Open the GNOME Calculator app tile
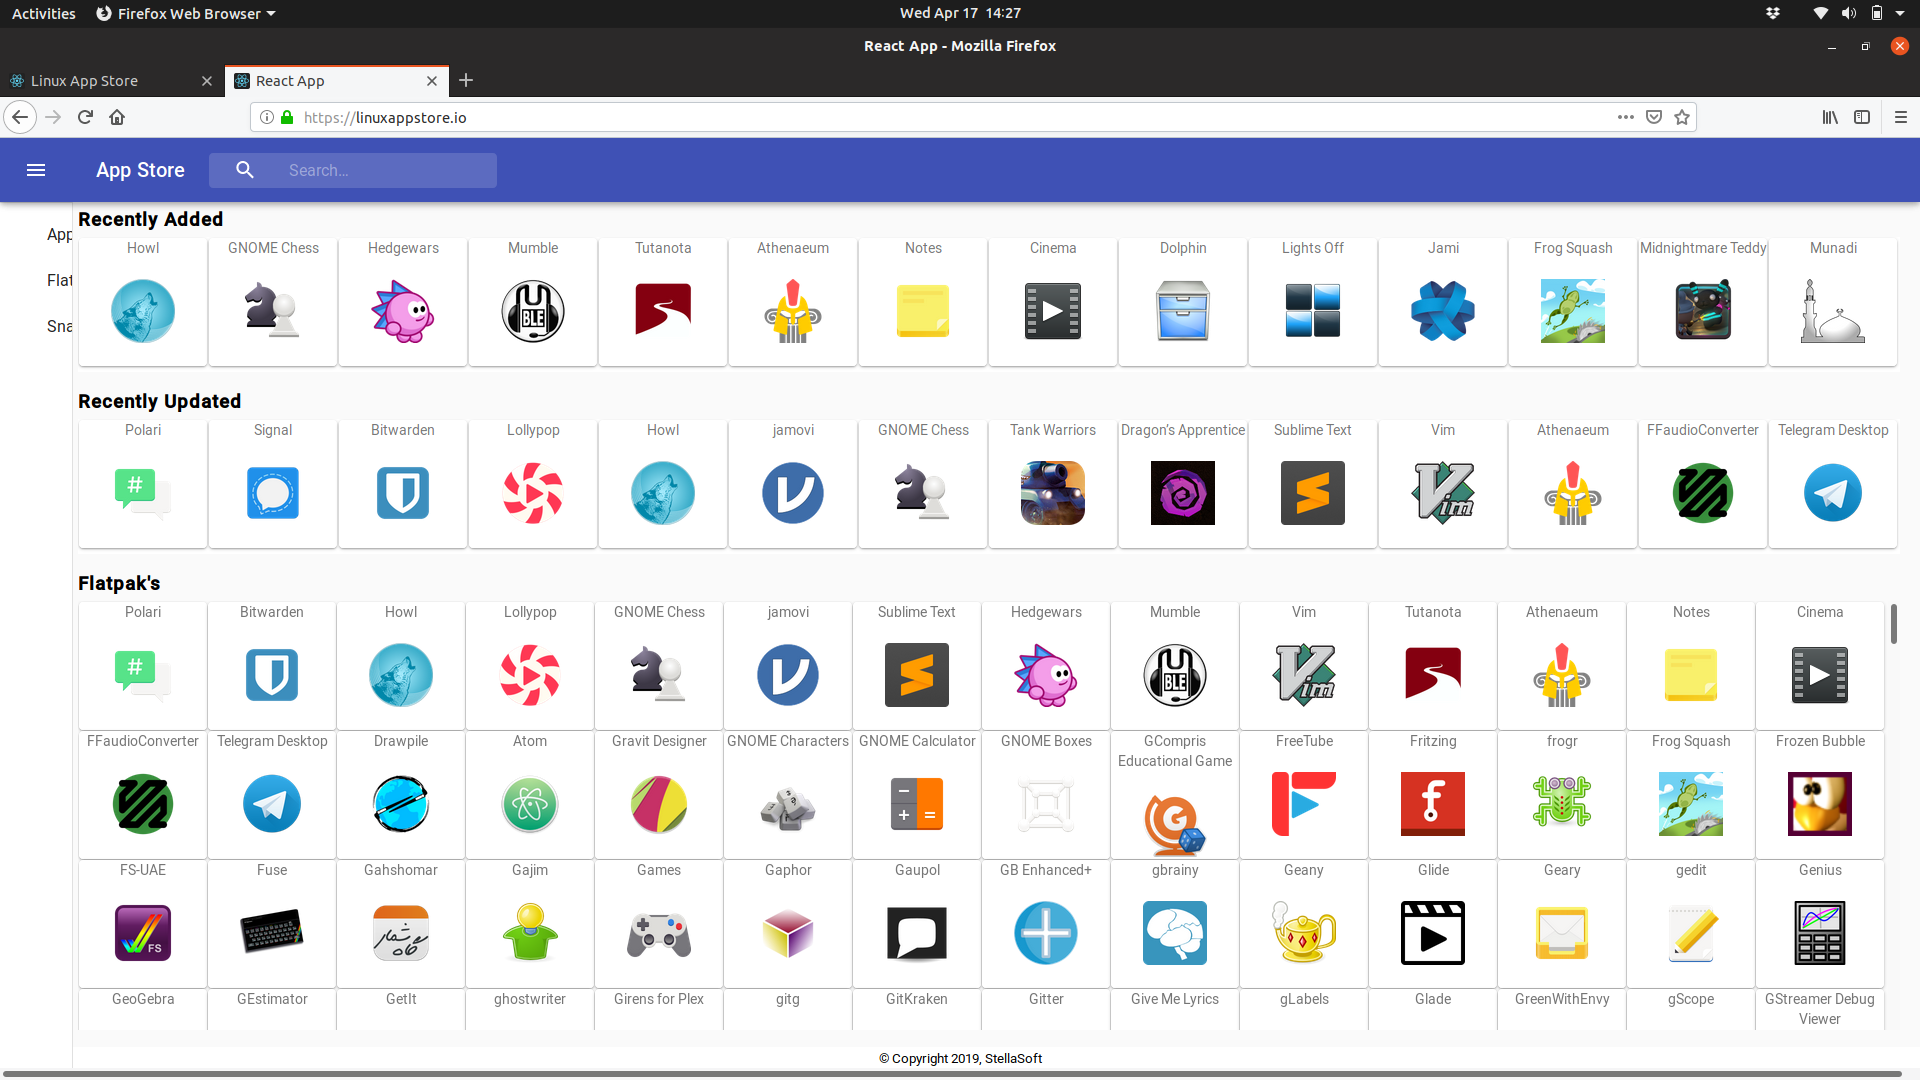The height and width of the screenshot is (1080, 1920). point(917,803)
